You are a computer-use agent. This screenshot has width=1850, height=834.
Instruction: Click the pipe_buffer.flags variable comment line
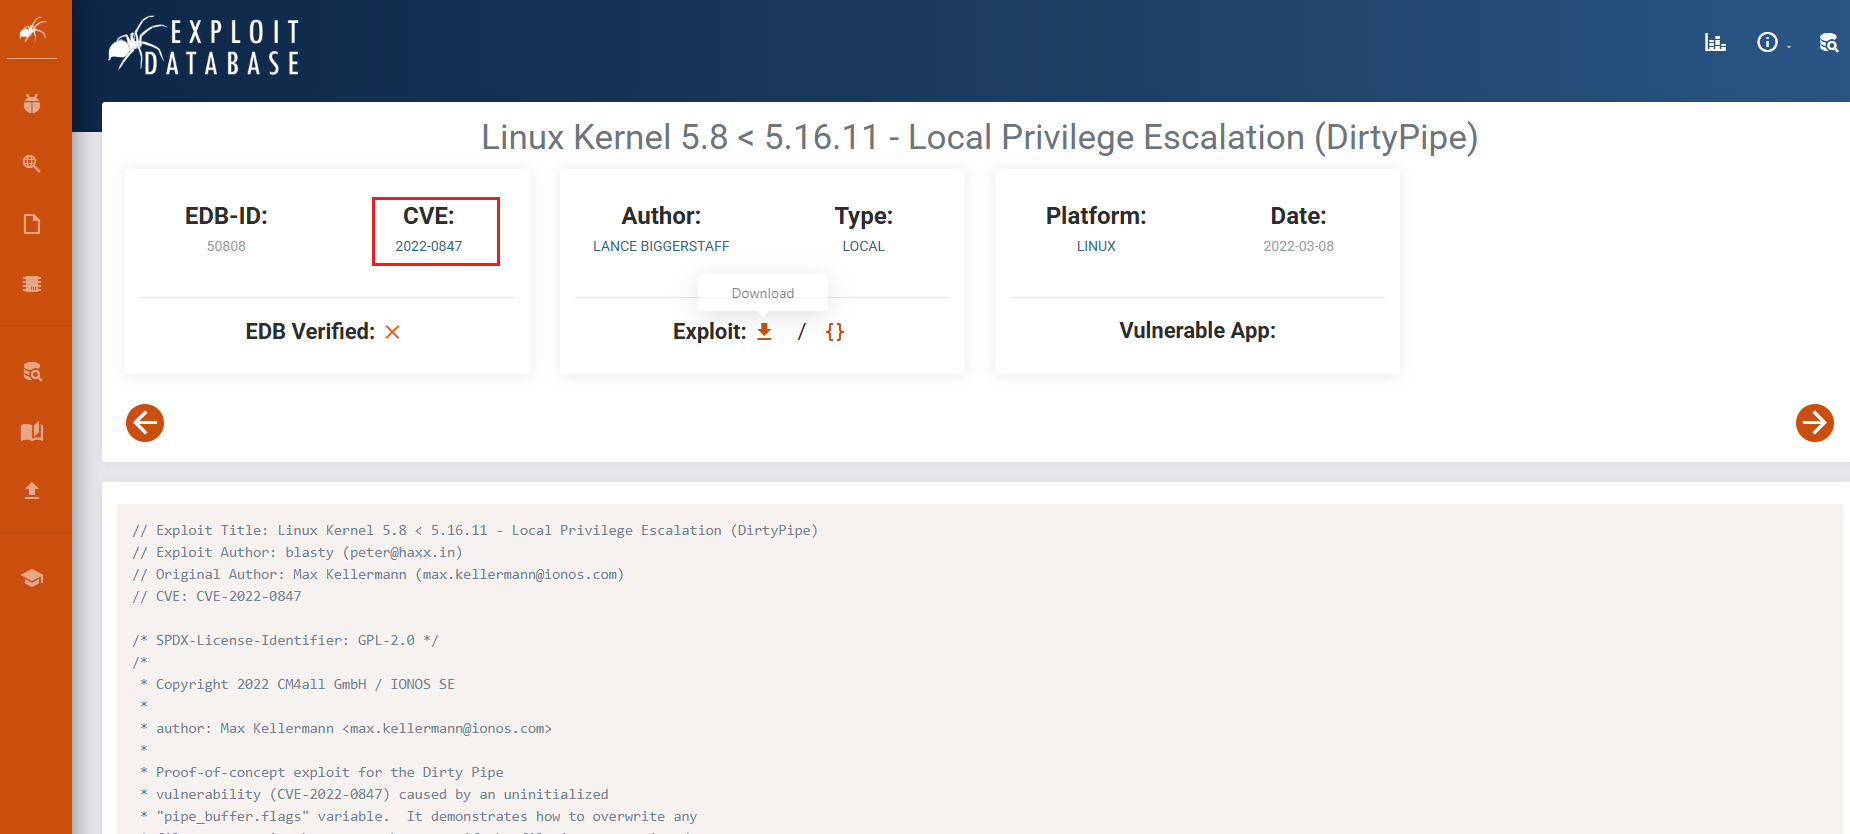(x=418, y=816)
